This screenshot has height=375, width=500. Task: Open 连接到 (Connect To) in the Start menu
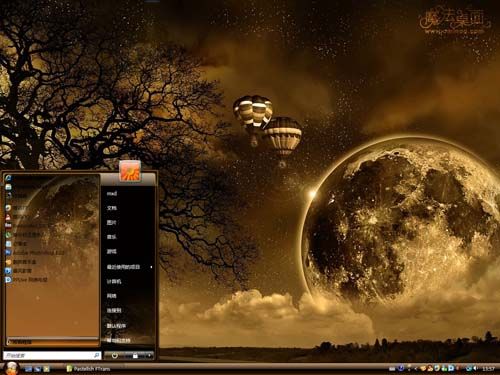point(114,310)
